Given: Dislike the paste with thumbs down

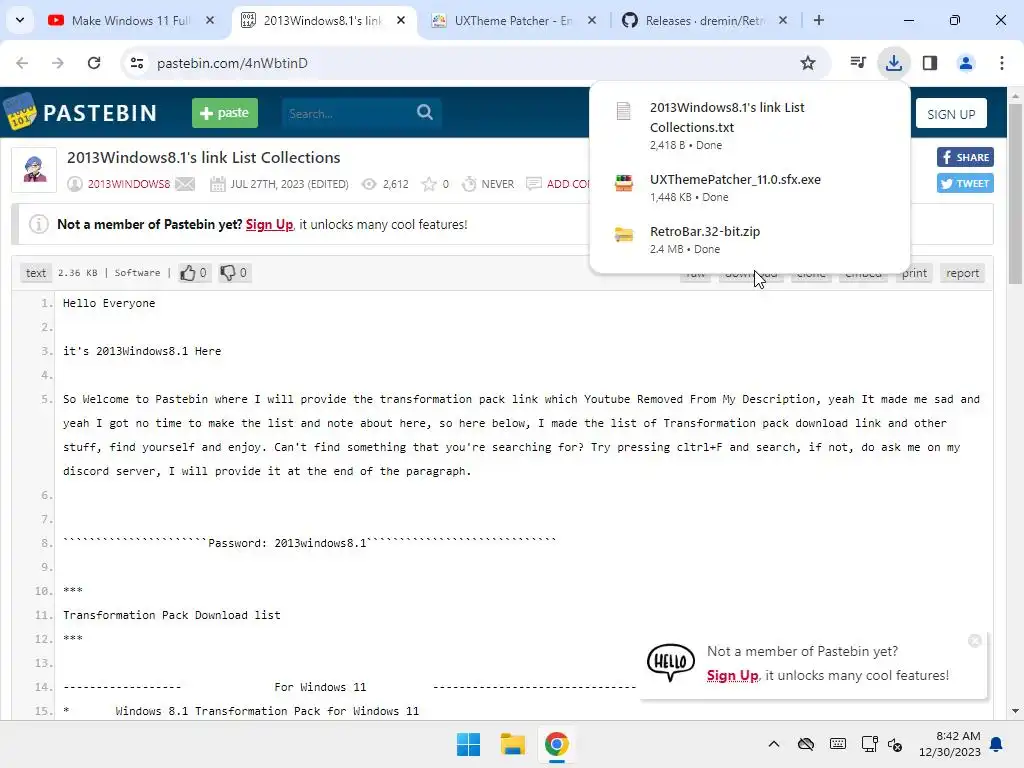Looking at the screenshot, I should pyautogui.click(x=234, y=273).
